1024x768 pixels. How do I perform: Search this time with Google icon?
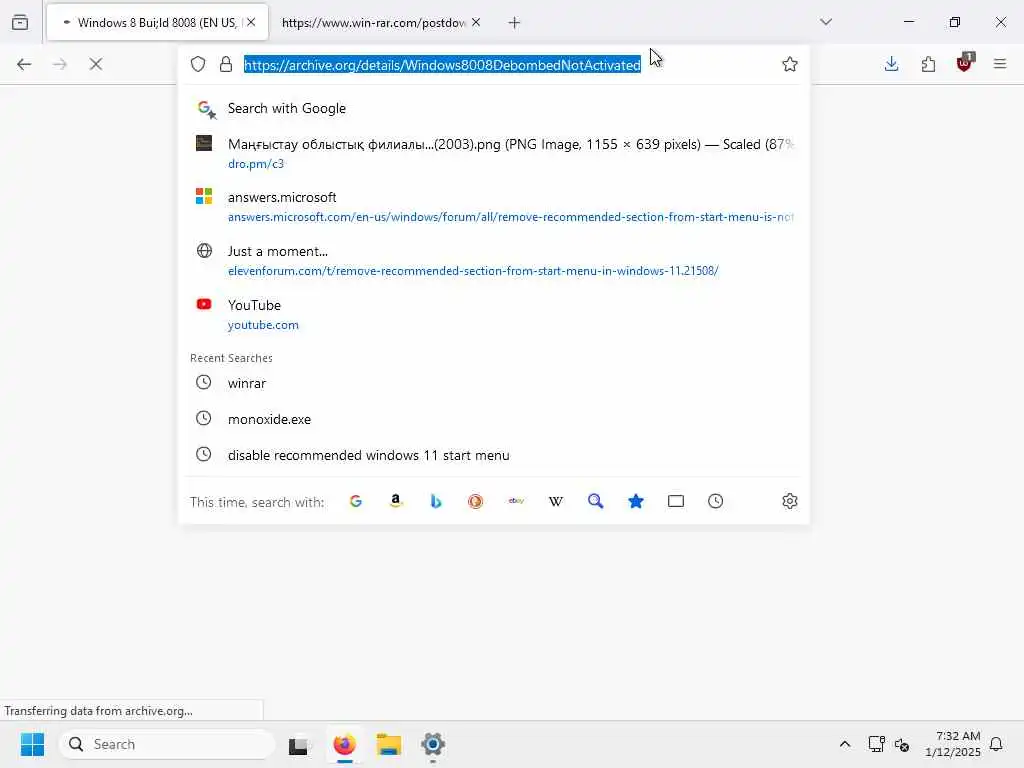[x=356, y=501]
